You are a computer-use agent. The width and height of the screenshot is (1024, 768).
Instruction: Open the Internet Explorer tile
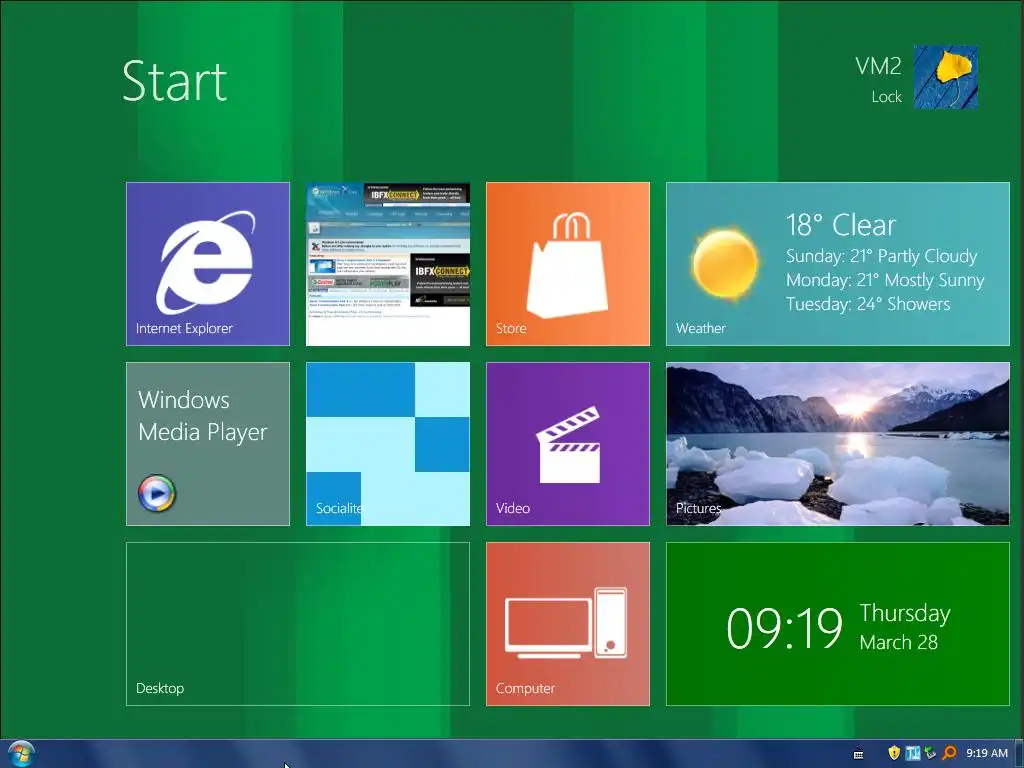point(208,264)
